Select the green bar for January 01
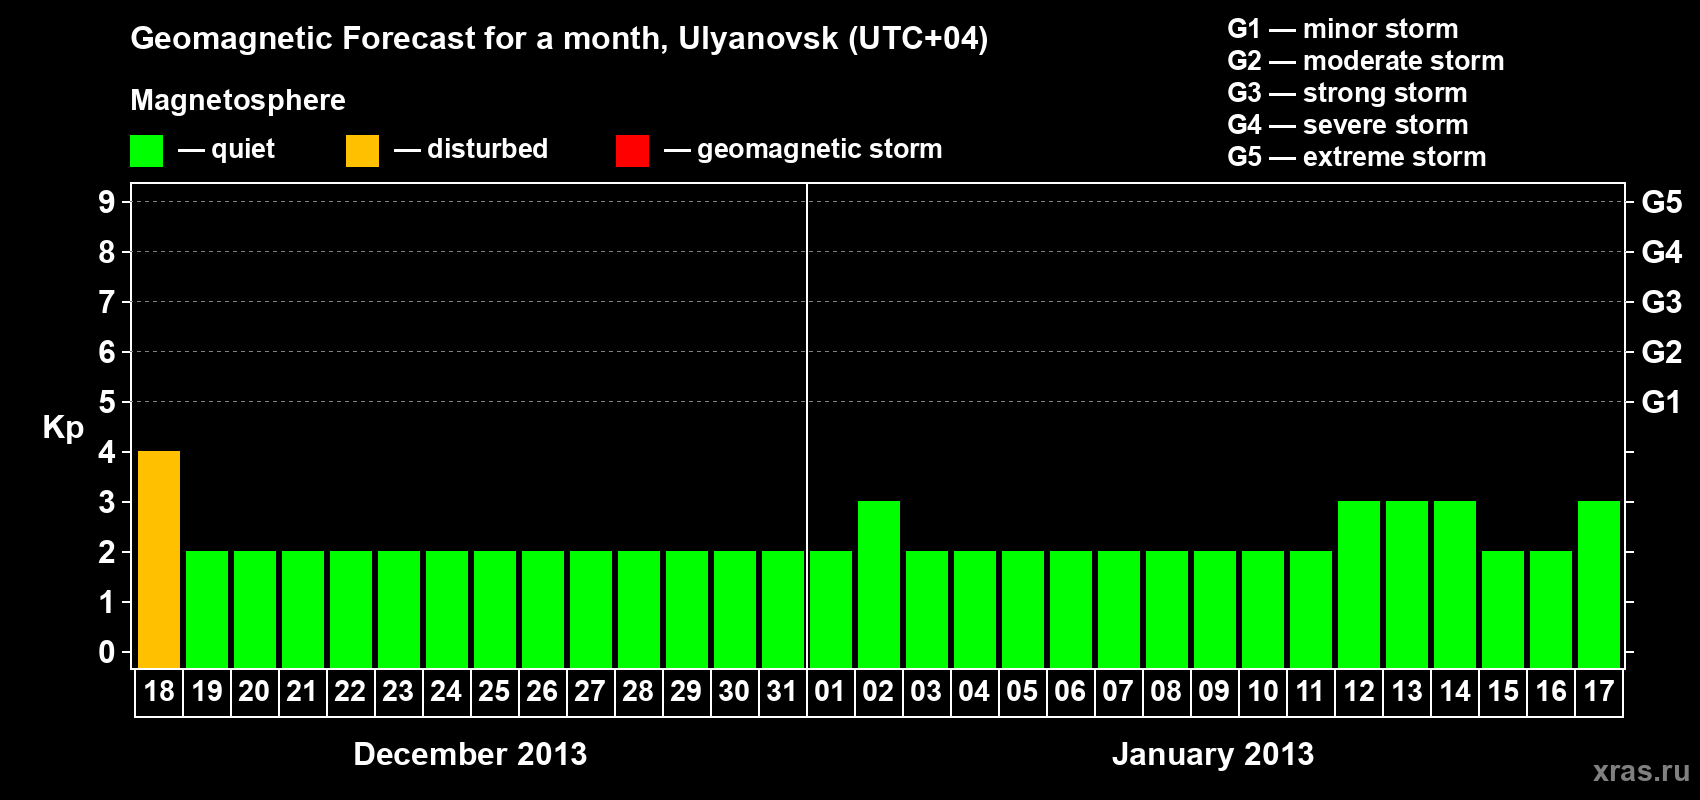This screenshot has height=800, width=1700. click(x=831, y=609)
